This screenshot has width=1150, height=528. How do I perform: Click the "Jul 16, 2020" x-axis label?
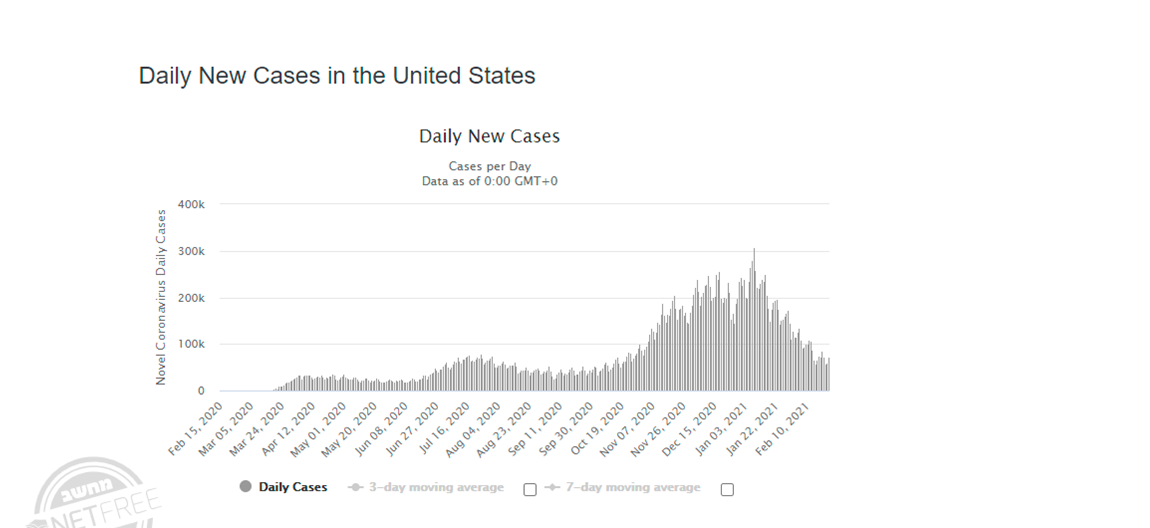pyautogui.click(x=445, y=430)
